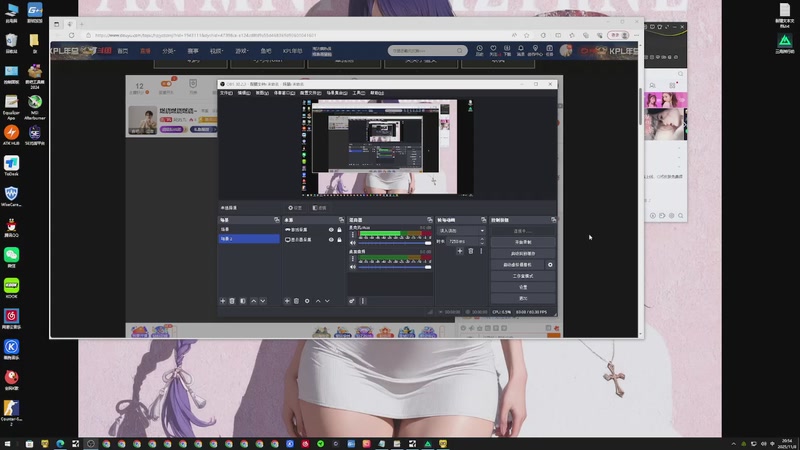Open 设置 (Settings) in OBS Controls
This screenshot has height=450, width=800.
[x=523, y=287]
